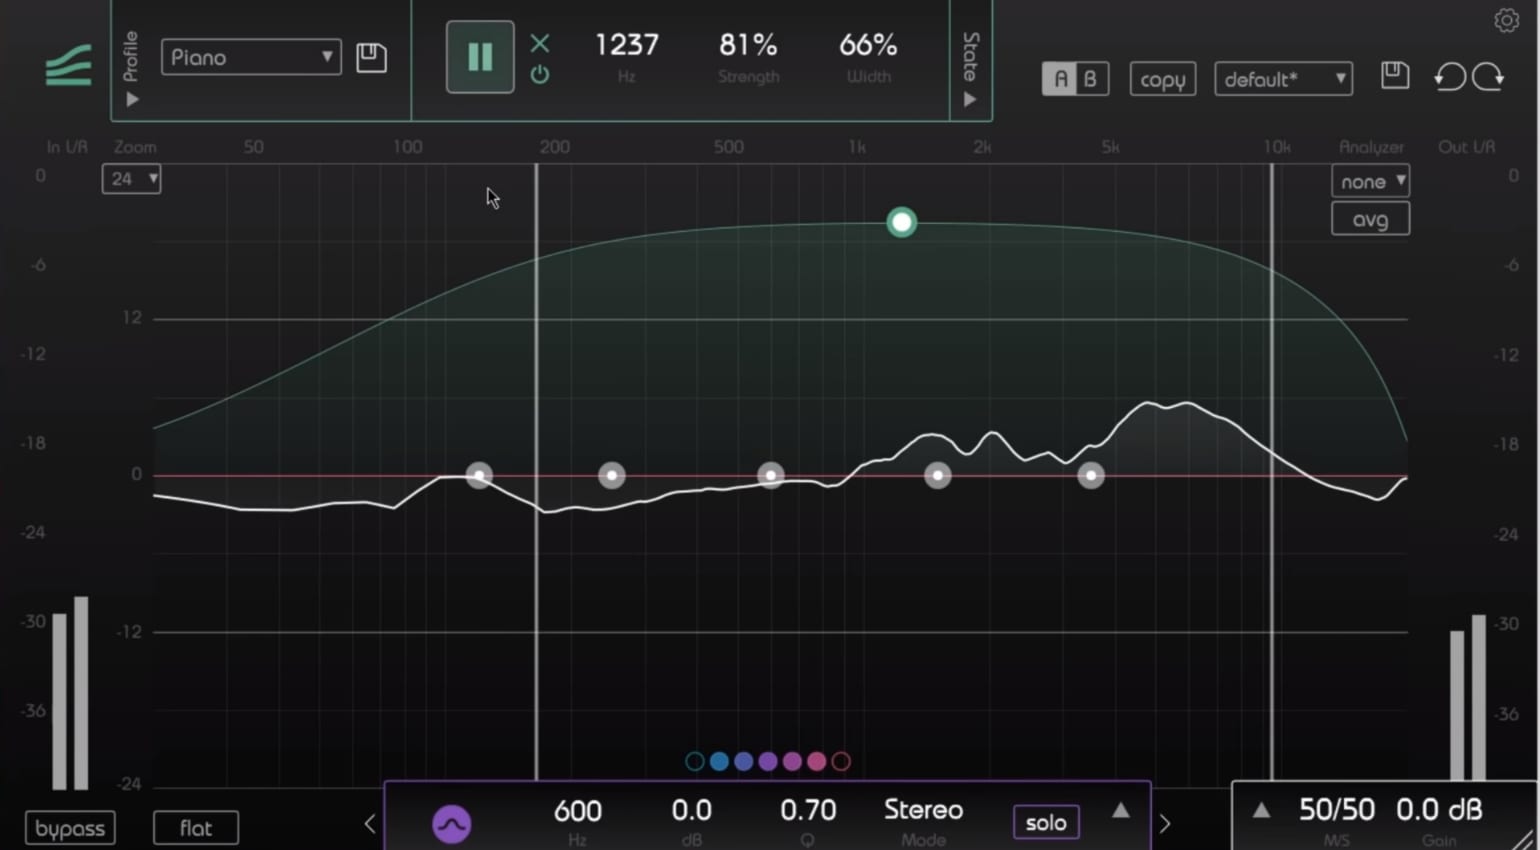1540x850 pixels.
Task: Undo the last change
Action: tap(1449, 77)
